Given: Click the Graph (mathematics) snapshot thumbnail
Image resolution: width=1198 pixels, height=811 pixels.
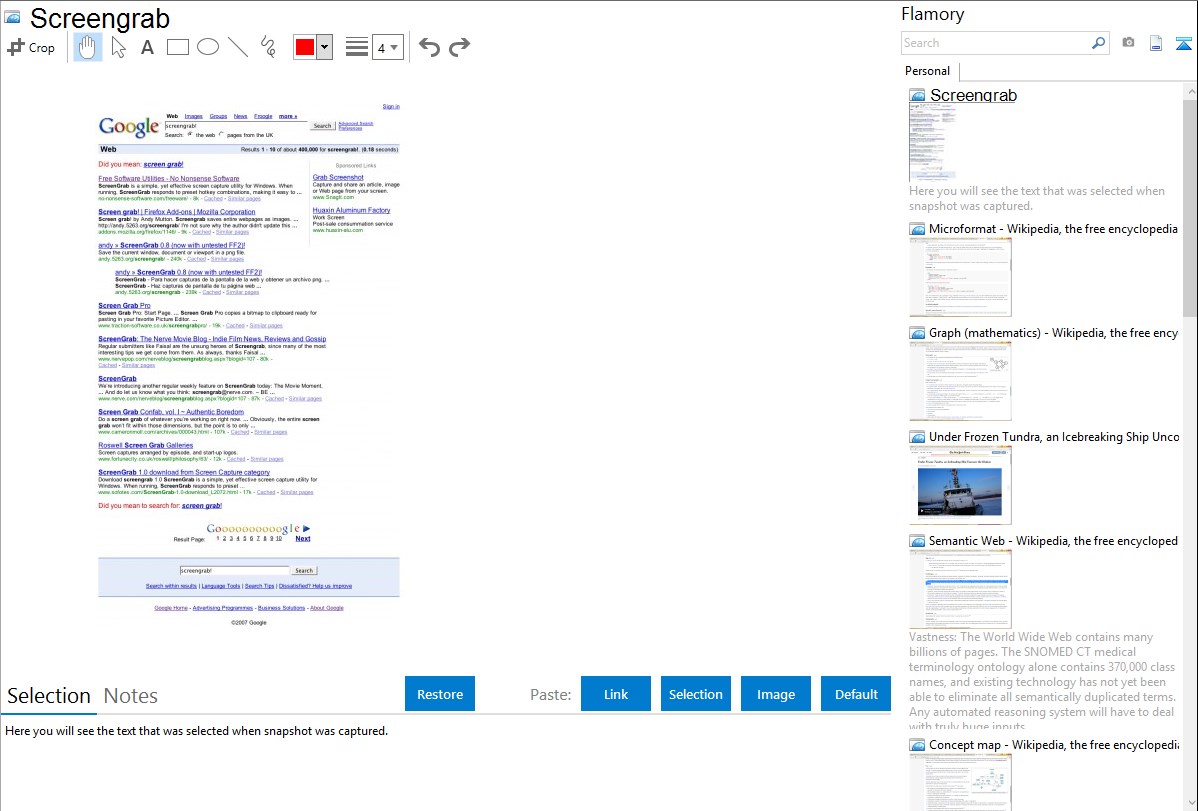Looking at the screenshot, I should (x=960, y=381).
